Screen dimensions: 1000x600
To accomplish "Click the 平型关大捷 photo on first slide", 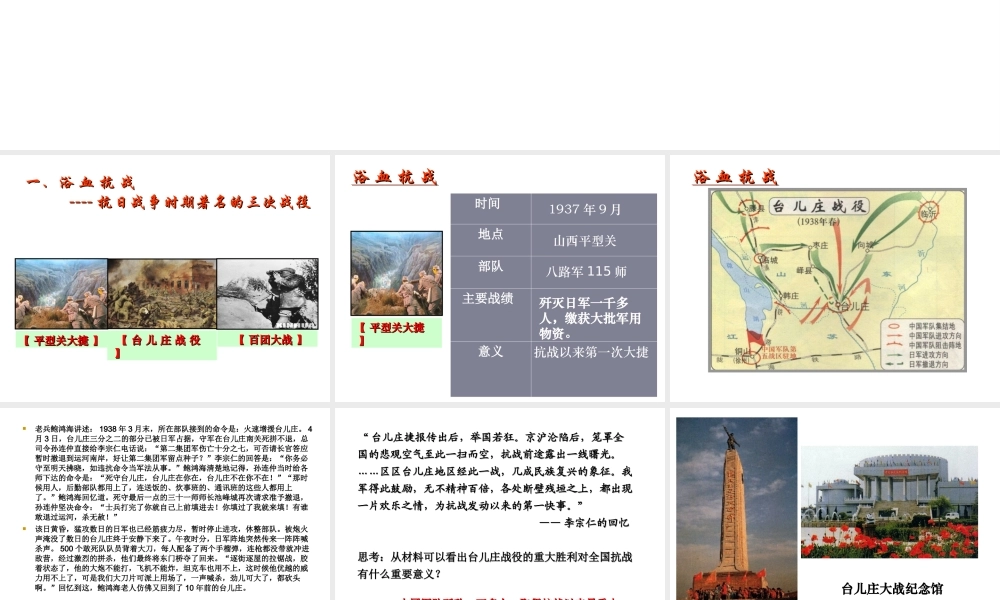I will [61, 294].
